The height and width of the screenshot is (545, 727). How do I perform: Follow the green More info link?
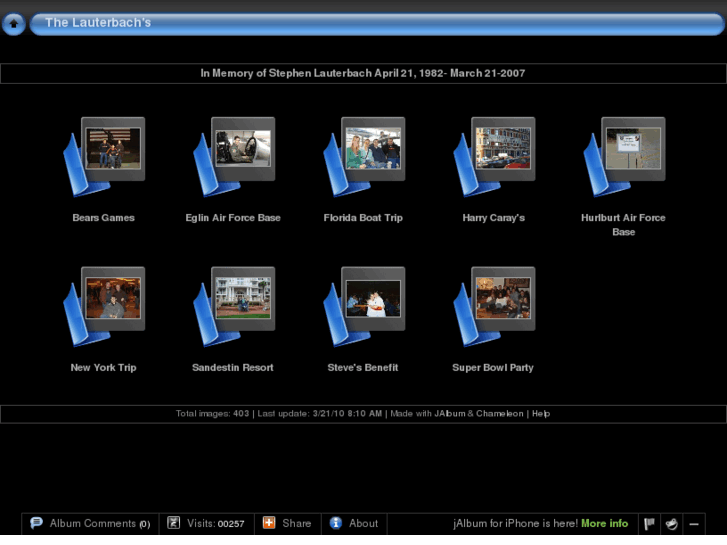click(604, 524)
